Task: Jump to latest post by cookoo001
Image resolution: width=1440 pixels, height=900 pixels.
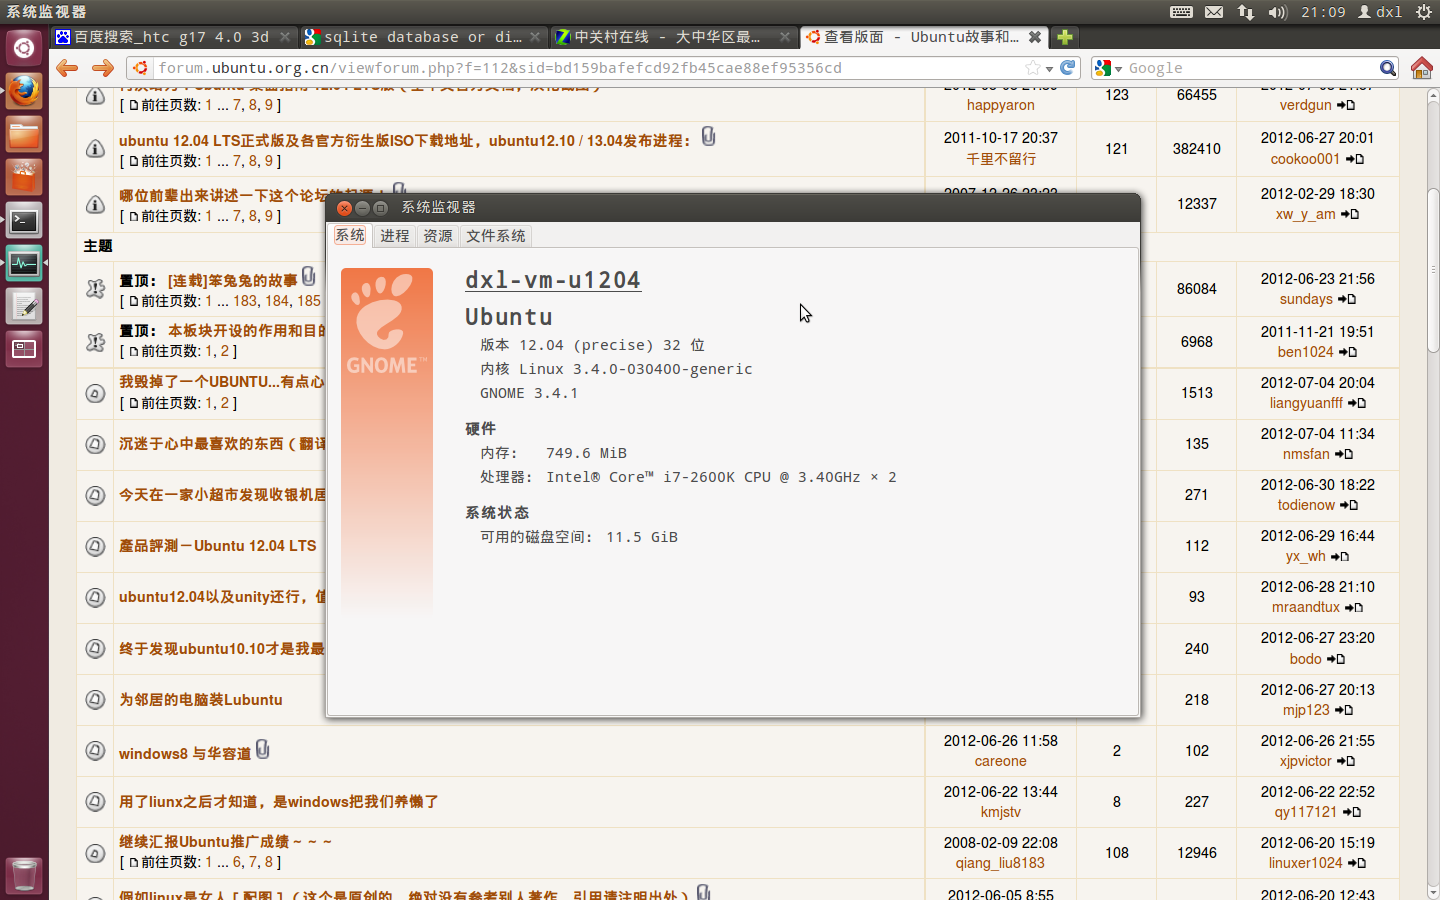Action: pyautogui.click(x=1355, y=159)
